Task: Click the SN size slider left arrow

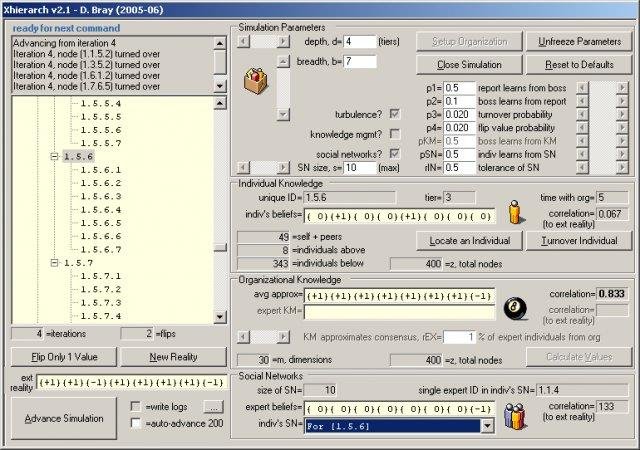Action: coord(243,167)
